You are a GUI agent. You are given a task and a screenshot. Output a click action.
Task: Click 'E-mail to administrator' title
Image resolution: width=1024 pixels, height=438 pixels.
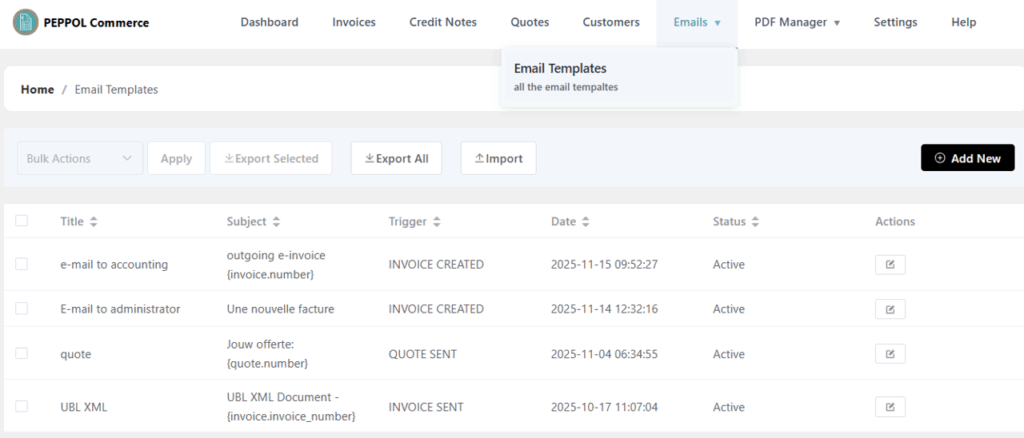(120, 309)
